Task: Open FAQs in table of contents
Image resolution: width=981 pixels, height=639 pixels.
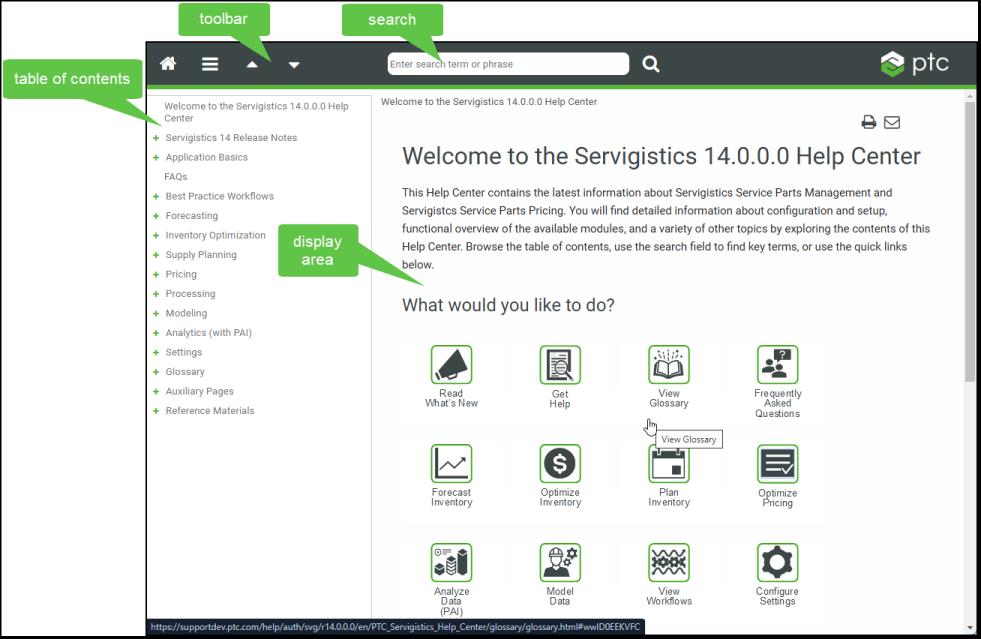Action: click(x=176, y=176)
